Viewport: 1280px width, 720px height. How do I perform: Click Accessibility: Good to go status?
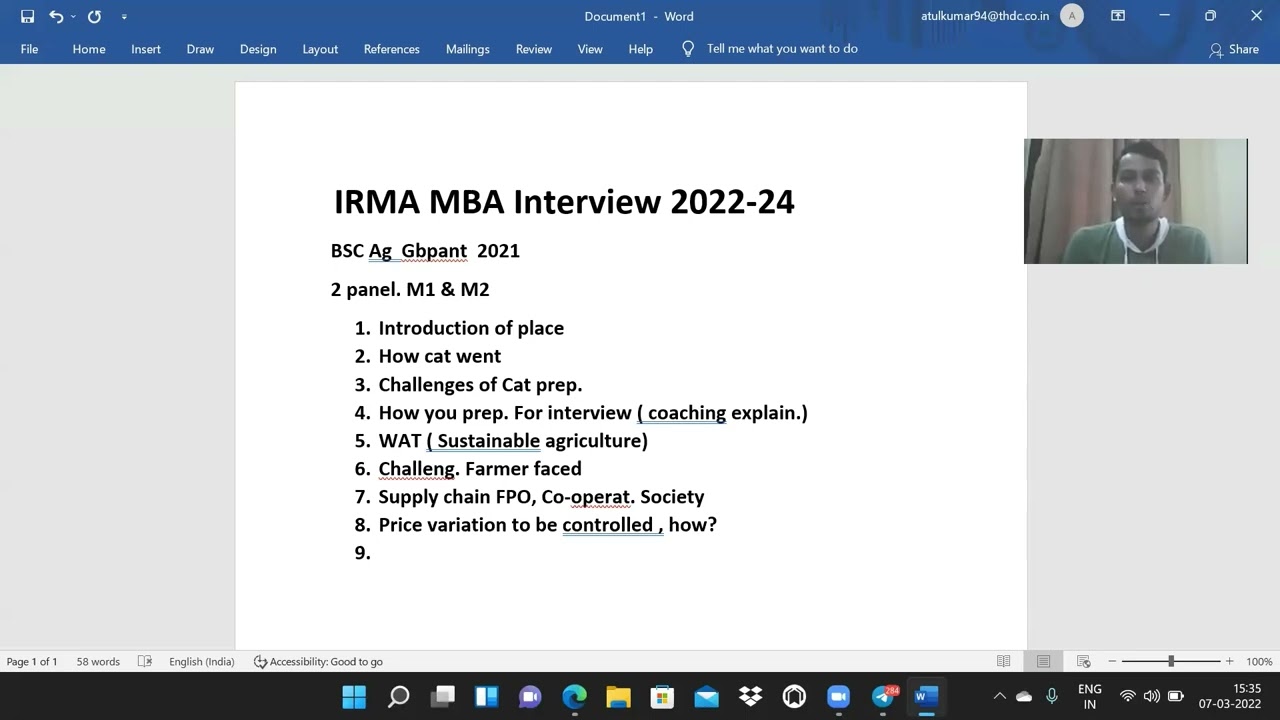[318, 661]
